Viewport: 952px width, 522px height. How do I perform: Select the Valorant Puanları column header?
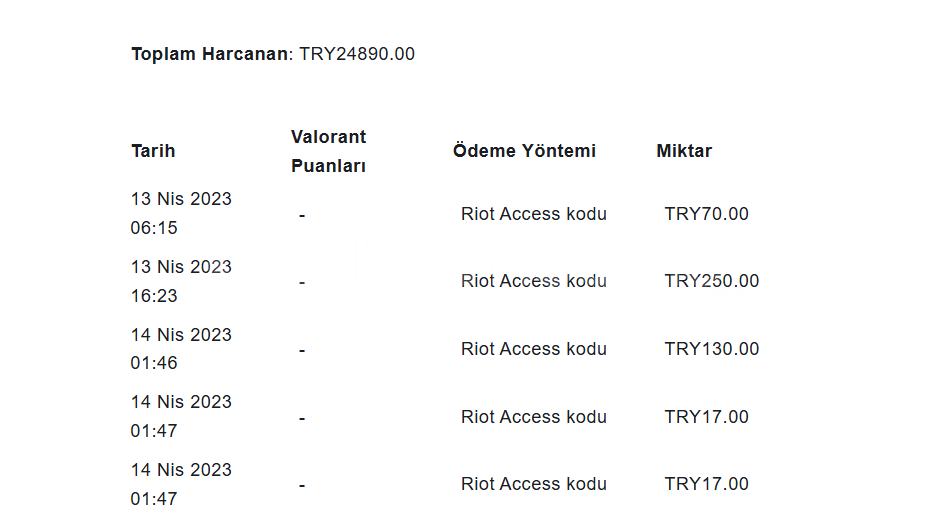(x=328, y=151)
